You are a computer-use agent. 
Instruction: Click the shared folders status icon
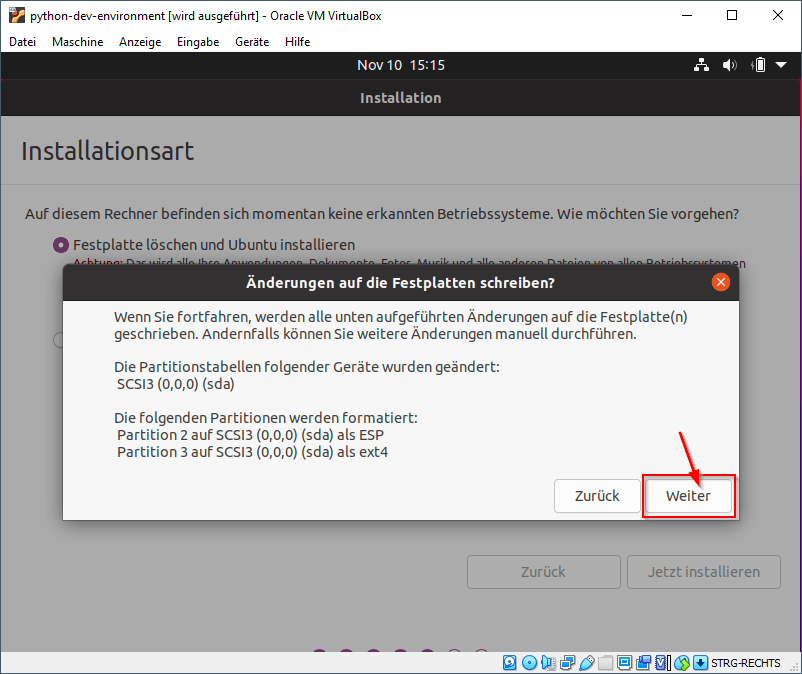[x=606, y=662]
